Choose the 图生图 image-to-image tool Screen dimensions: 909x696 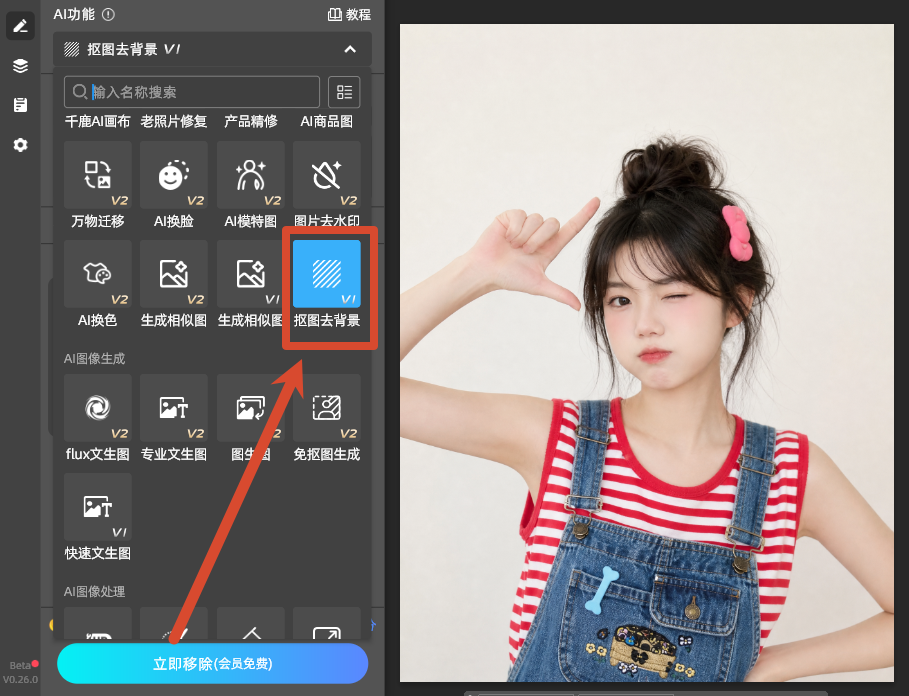point(250,408)
